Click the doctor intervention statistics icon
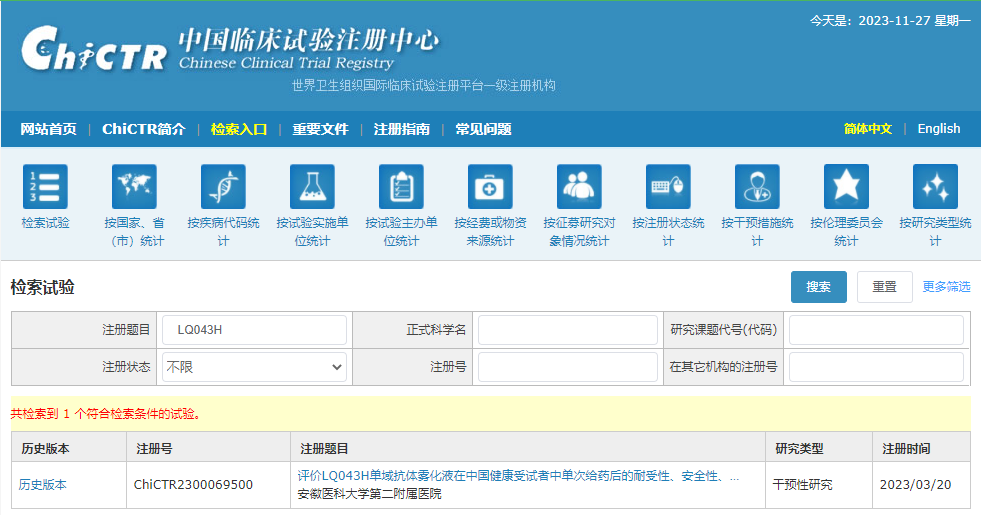Screen dimensions: 981x515 (757, 187)
